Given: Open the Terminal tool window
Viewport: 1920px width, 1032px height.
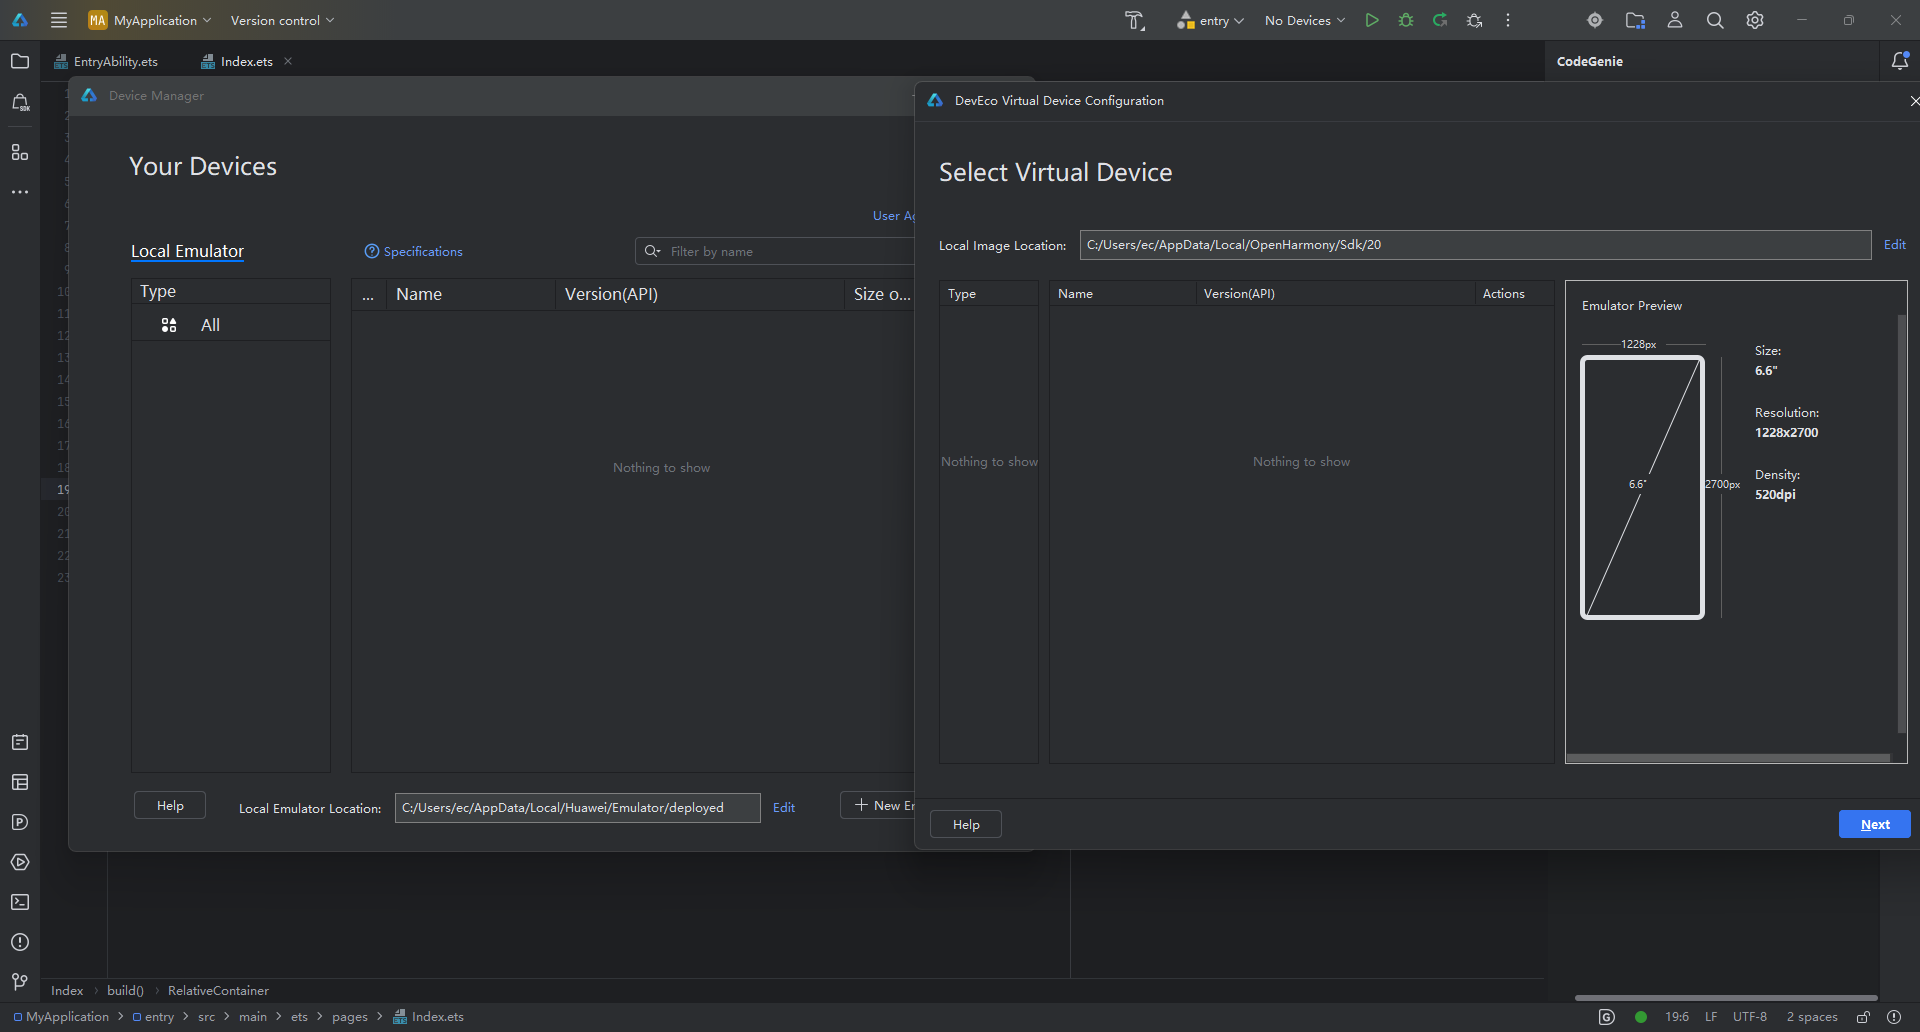Looking at the screenshot, I should tap(20, 902).
